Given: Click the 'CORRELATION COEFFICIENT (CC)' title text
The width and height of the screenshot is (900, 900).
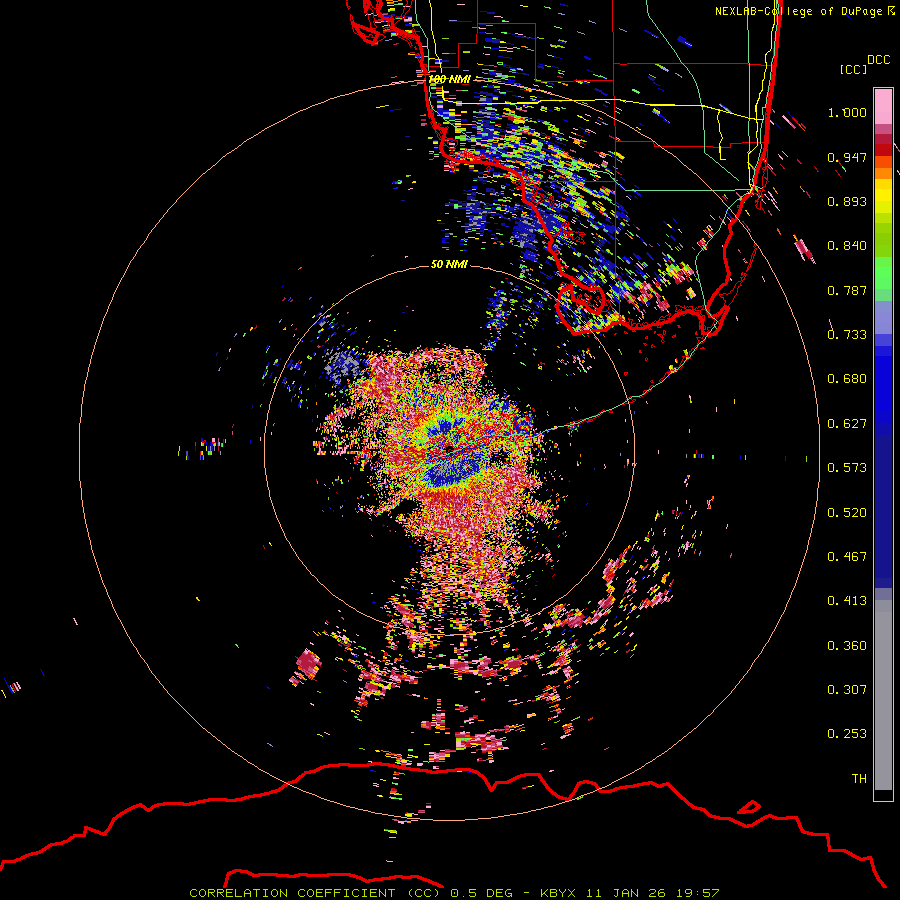Looking at the screenshot, I should [315, 893].
